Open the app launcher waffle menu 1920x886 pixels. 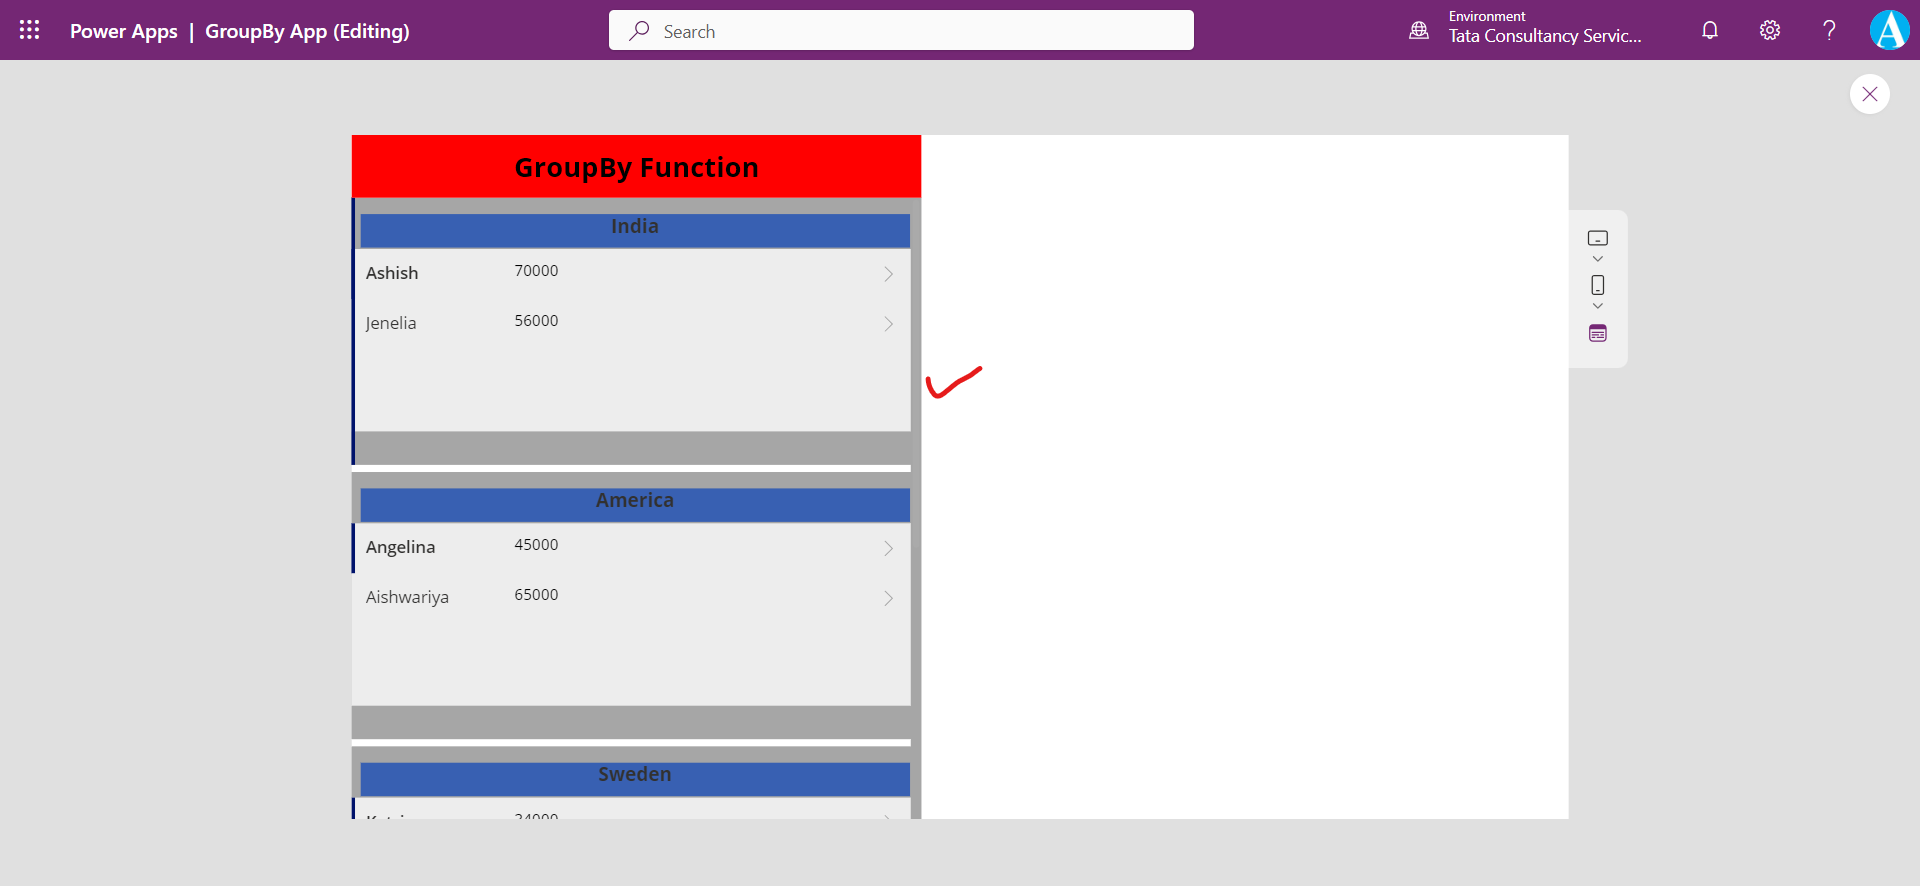[29, 30]
